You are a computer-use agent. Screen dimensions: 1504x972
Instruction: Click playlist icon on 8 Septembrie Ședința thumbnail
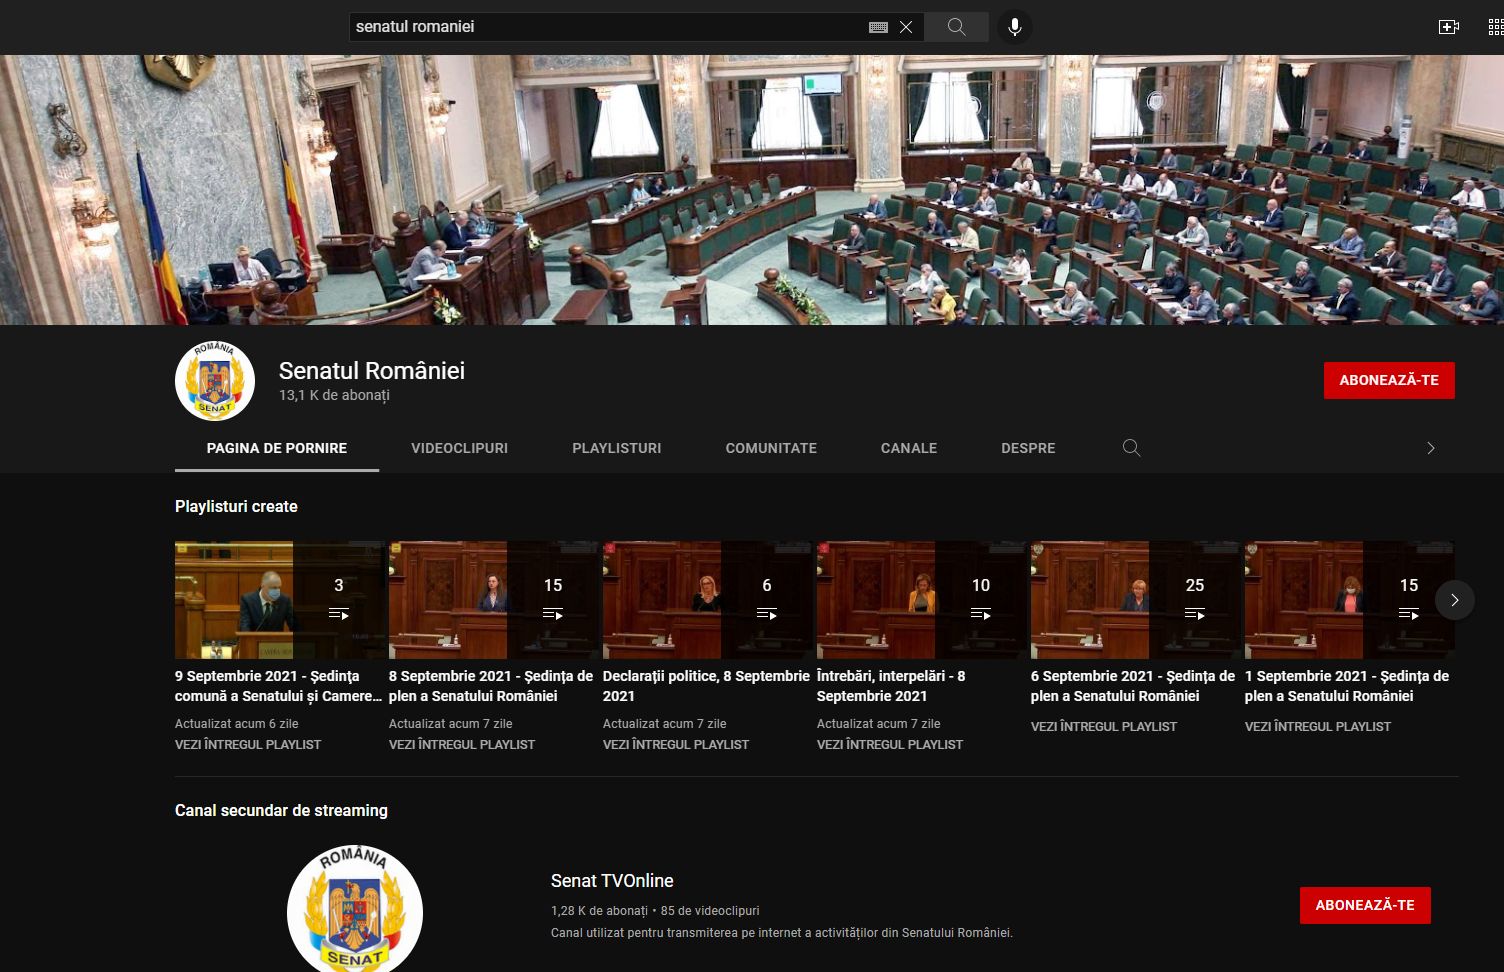552,614
